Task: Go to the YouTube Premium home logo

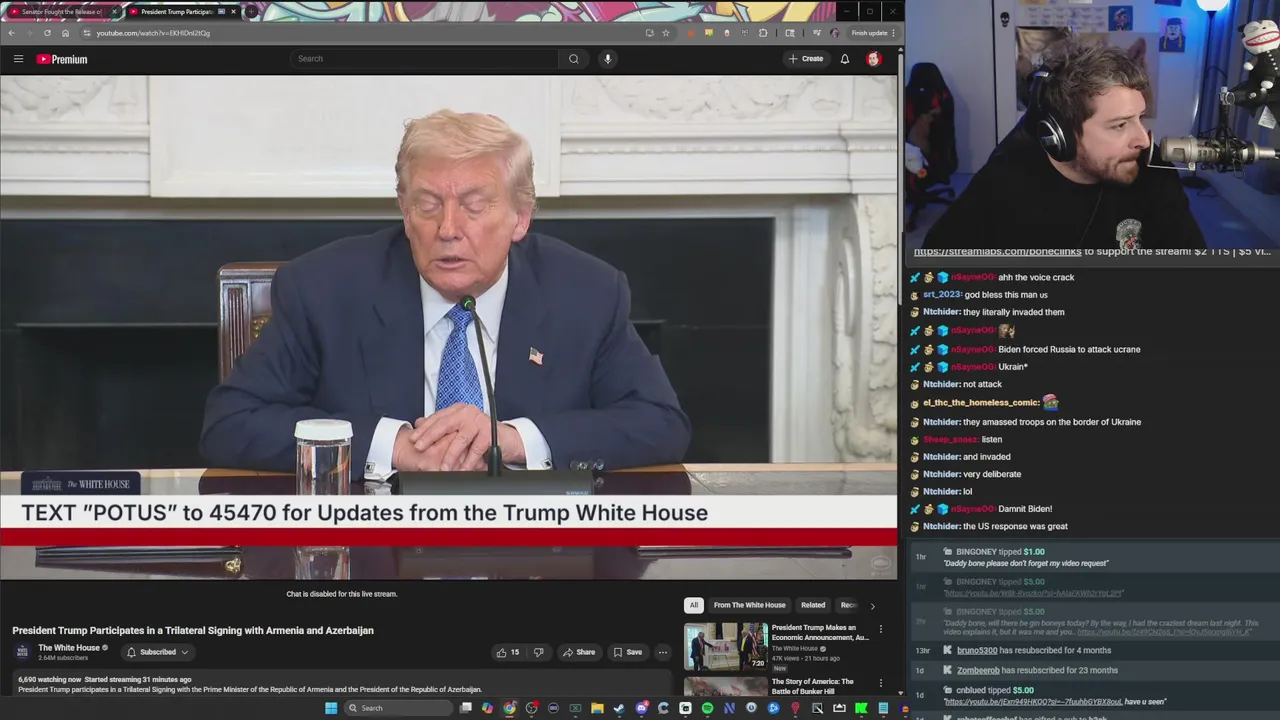Action: coord(62,59)
